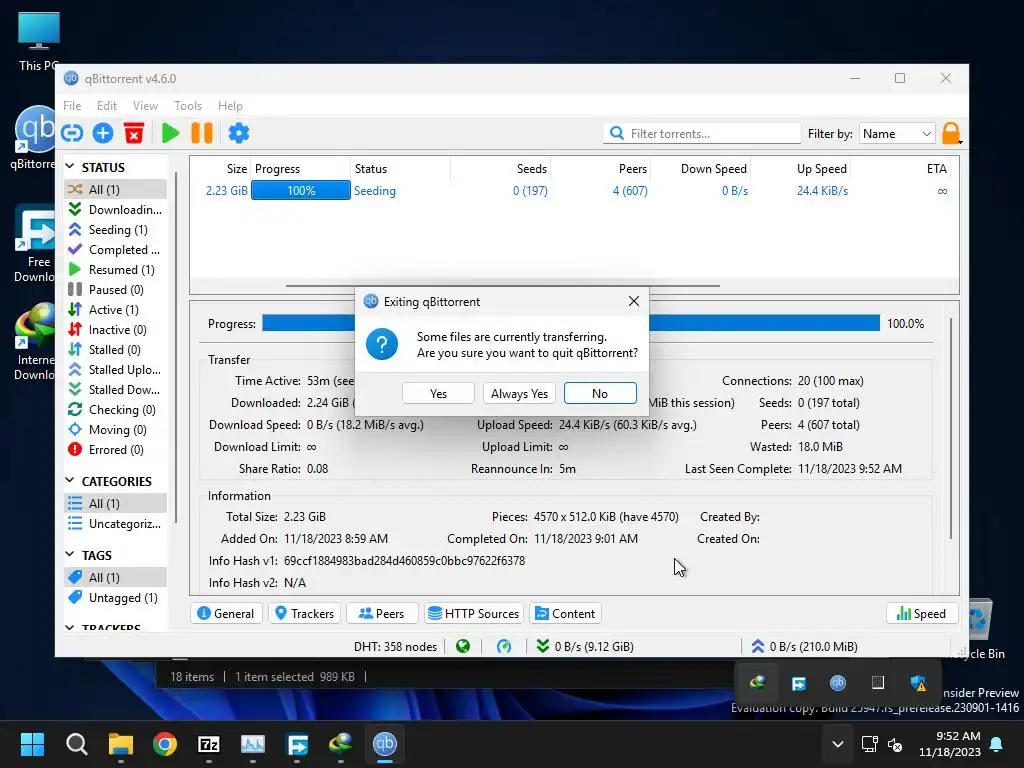Select the Inactive (0) status filter
This screenshot has width=1024, height=768.
[116, 330]
